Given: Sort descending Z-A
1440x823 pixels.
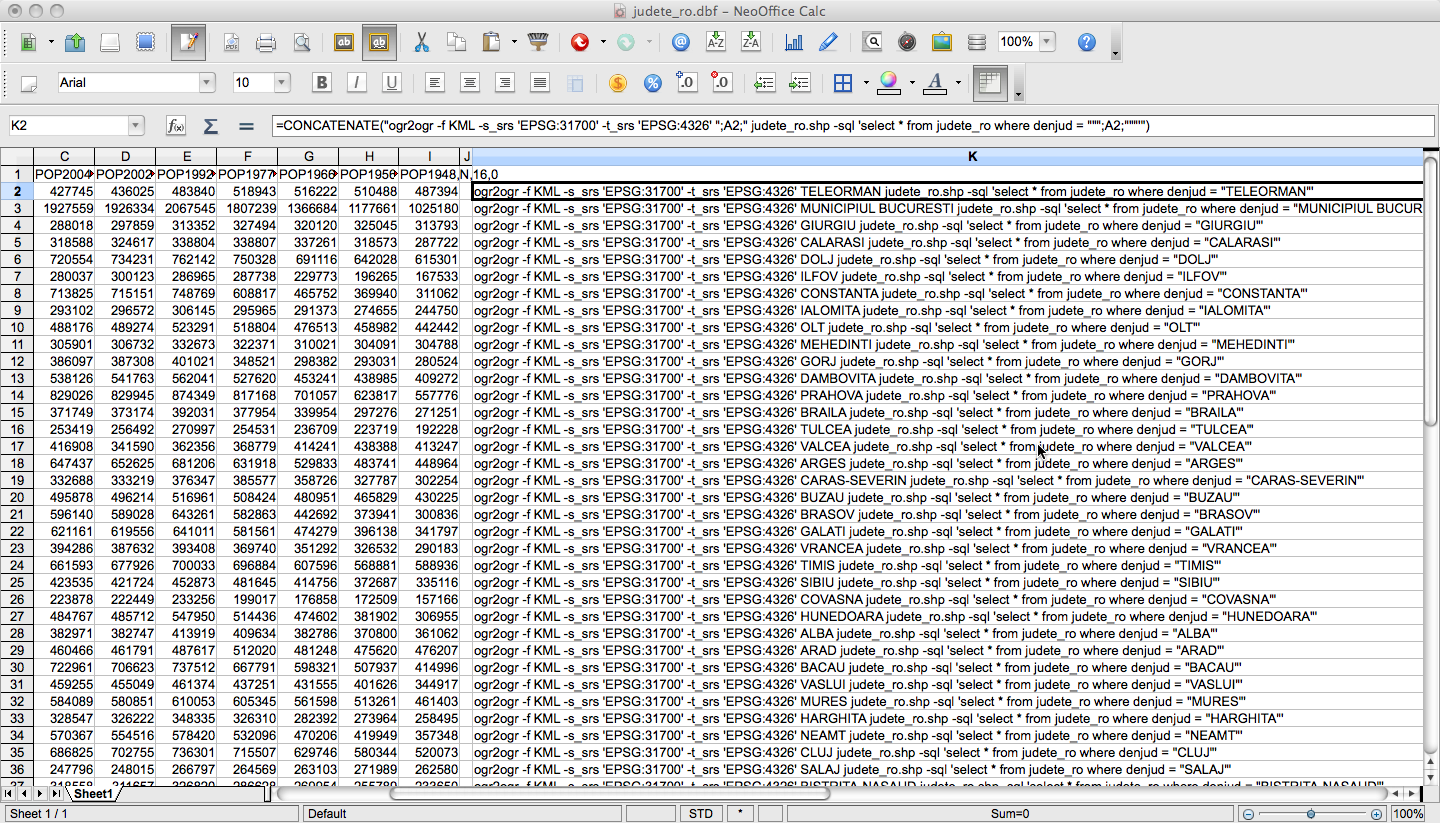Looking at the screenshot, I should tap(751, 42).
